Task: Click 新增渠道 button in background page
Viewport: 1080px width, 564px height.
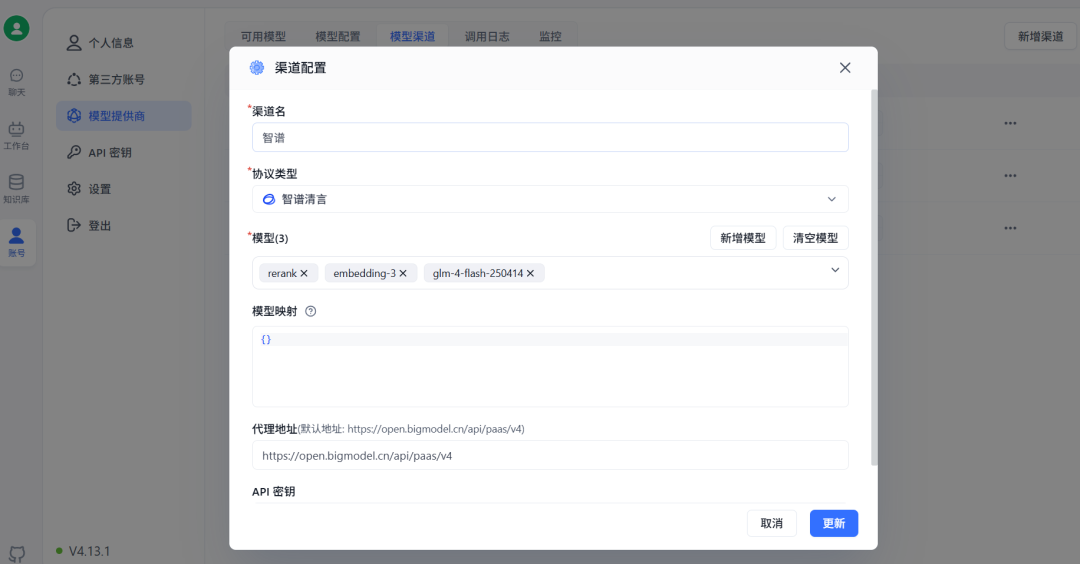Action: (x=1040, y=36)
